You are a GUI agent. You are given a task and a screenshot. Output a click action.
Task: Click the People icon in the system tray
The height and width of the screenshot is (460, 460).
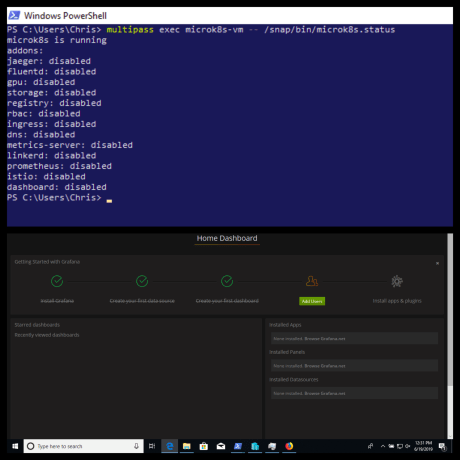tap(370, 446)
